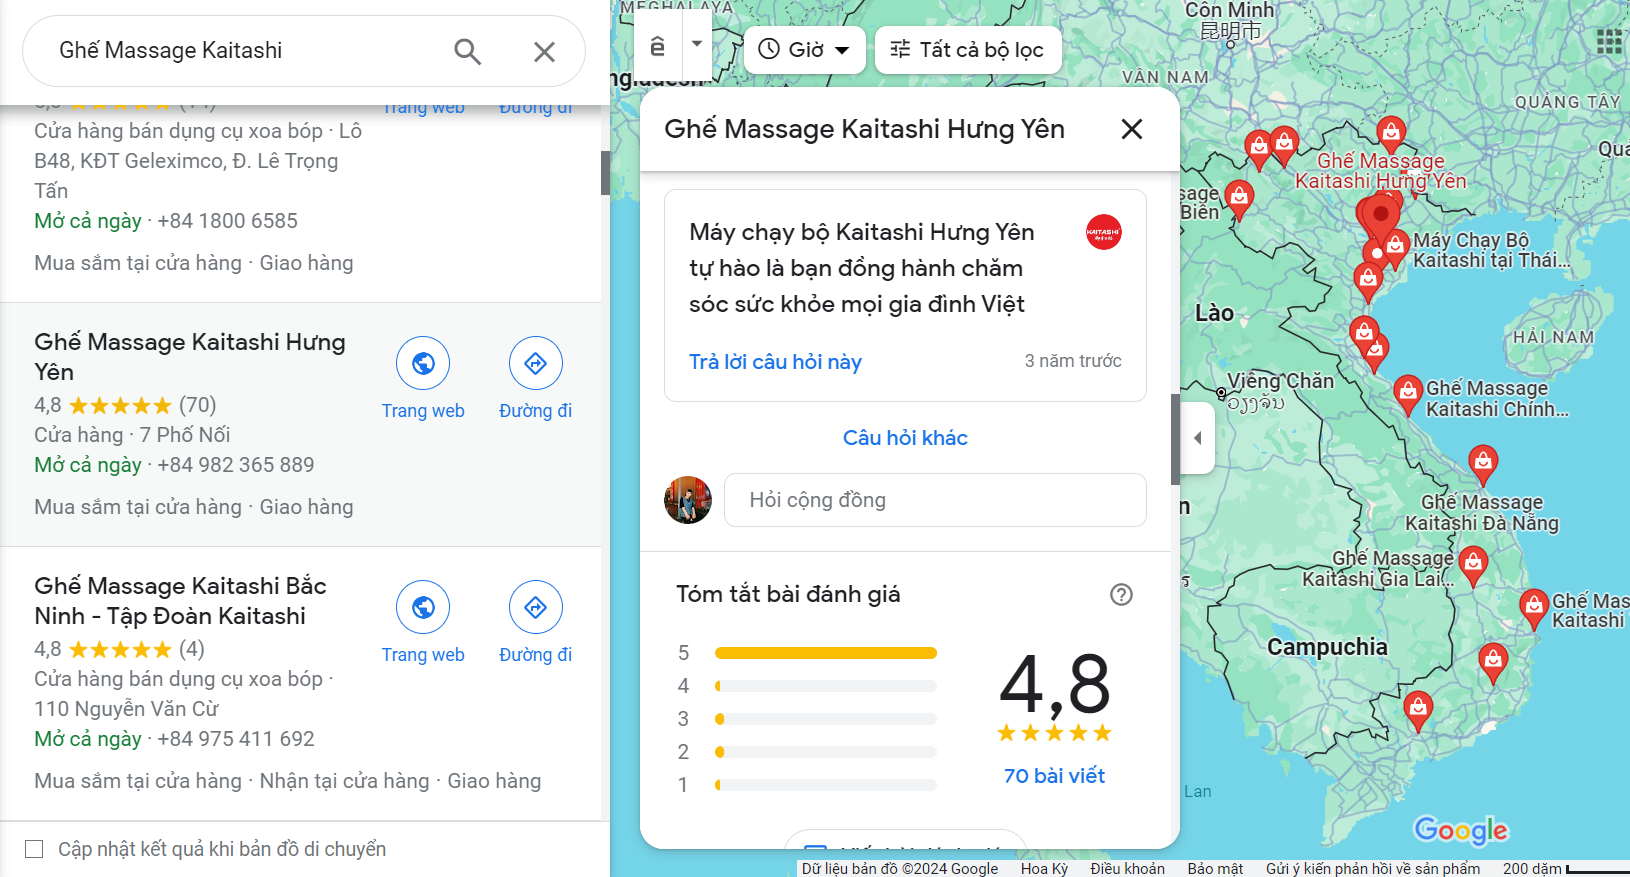Select Ghế Massage Kaitashi Hưng Yên result title

point(190,357)
